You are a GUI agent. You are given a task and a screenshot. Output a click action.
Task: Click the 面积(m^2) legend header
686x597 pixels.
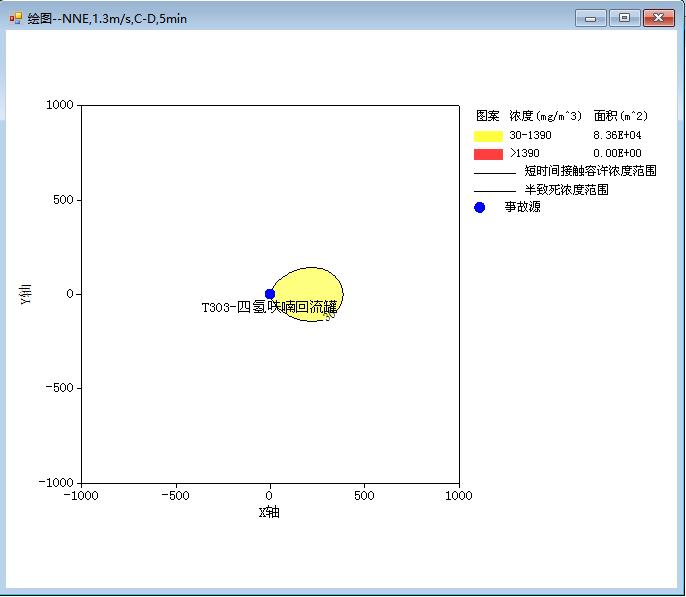(x=620, y=116)
